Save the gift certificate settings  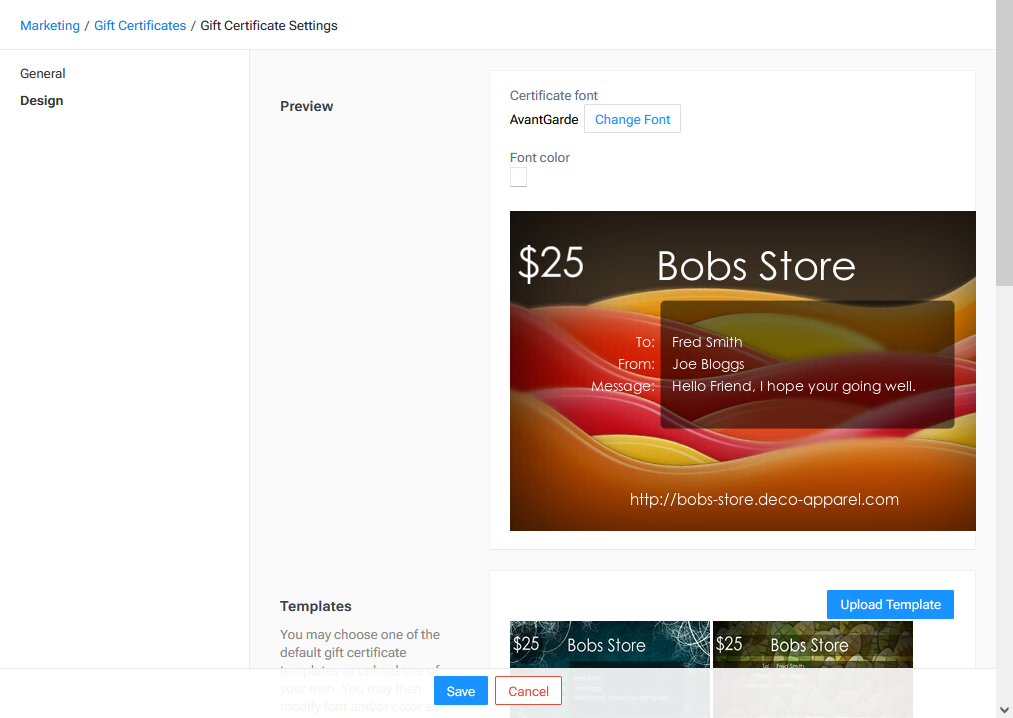click(460, 690)
